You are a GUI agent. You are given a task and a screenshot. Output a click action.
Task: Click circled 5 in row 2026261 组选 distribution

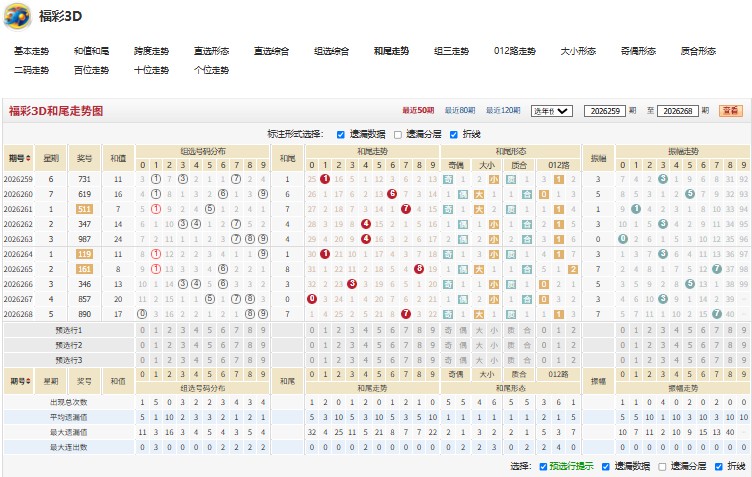[210, 209]
